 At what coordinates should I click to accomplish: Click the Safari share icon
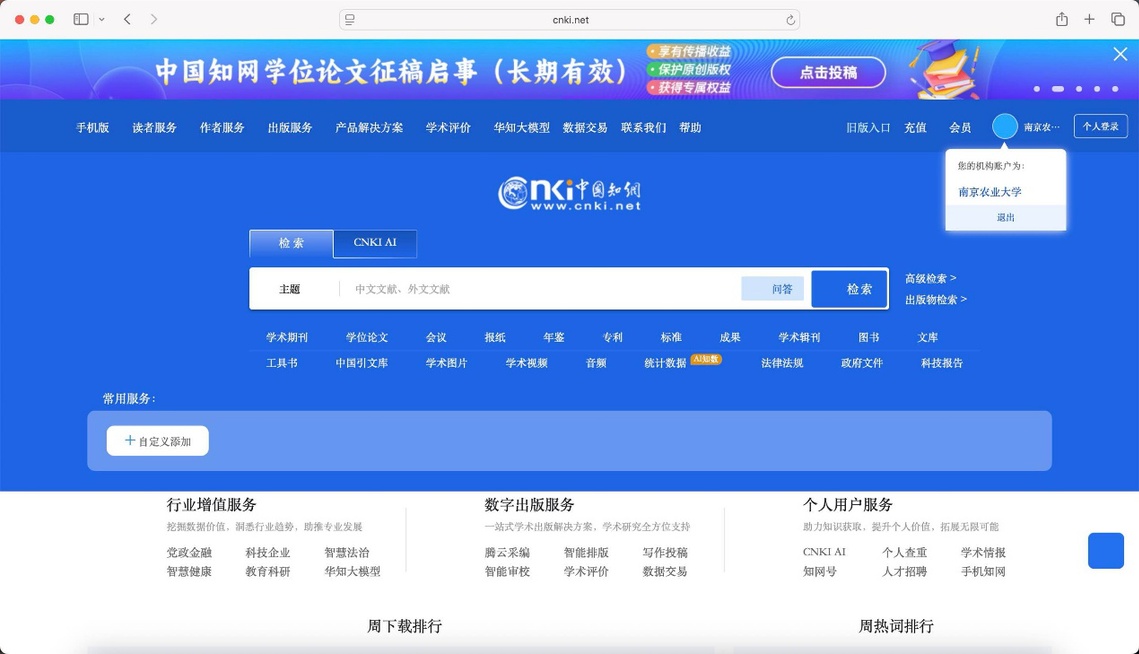tap(1062, 19)
